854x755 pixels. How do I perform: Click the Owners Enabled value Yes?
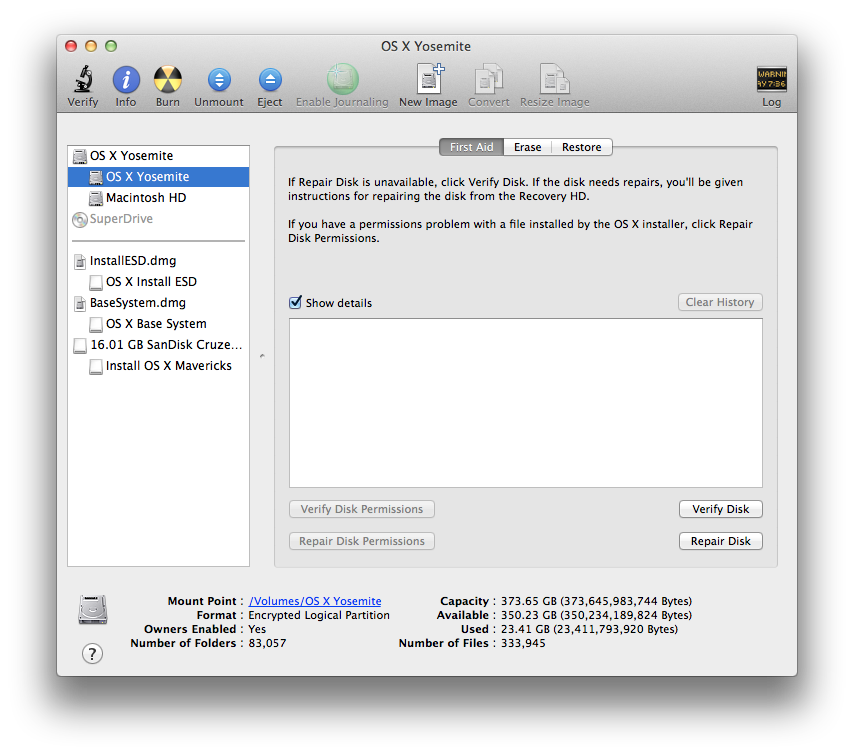coord(257,629)
